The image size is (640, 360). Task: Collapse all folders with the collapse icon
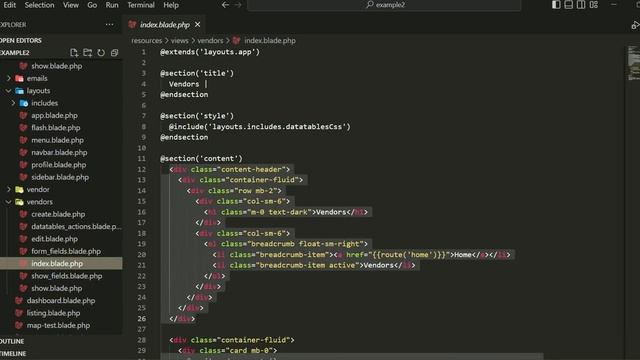[x=114, y=53]
